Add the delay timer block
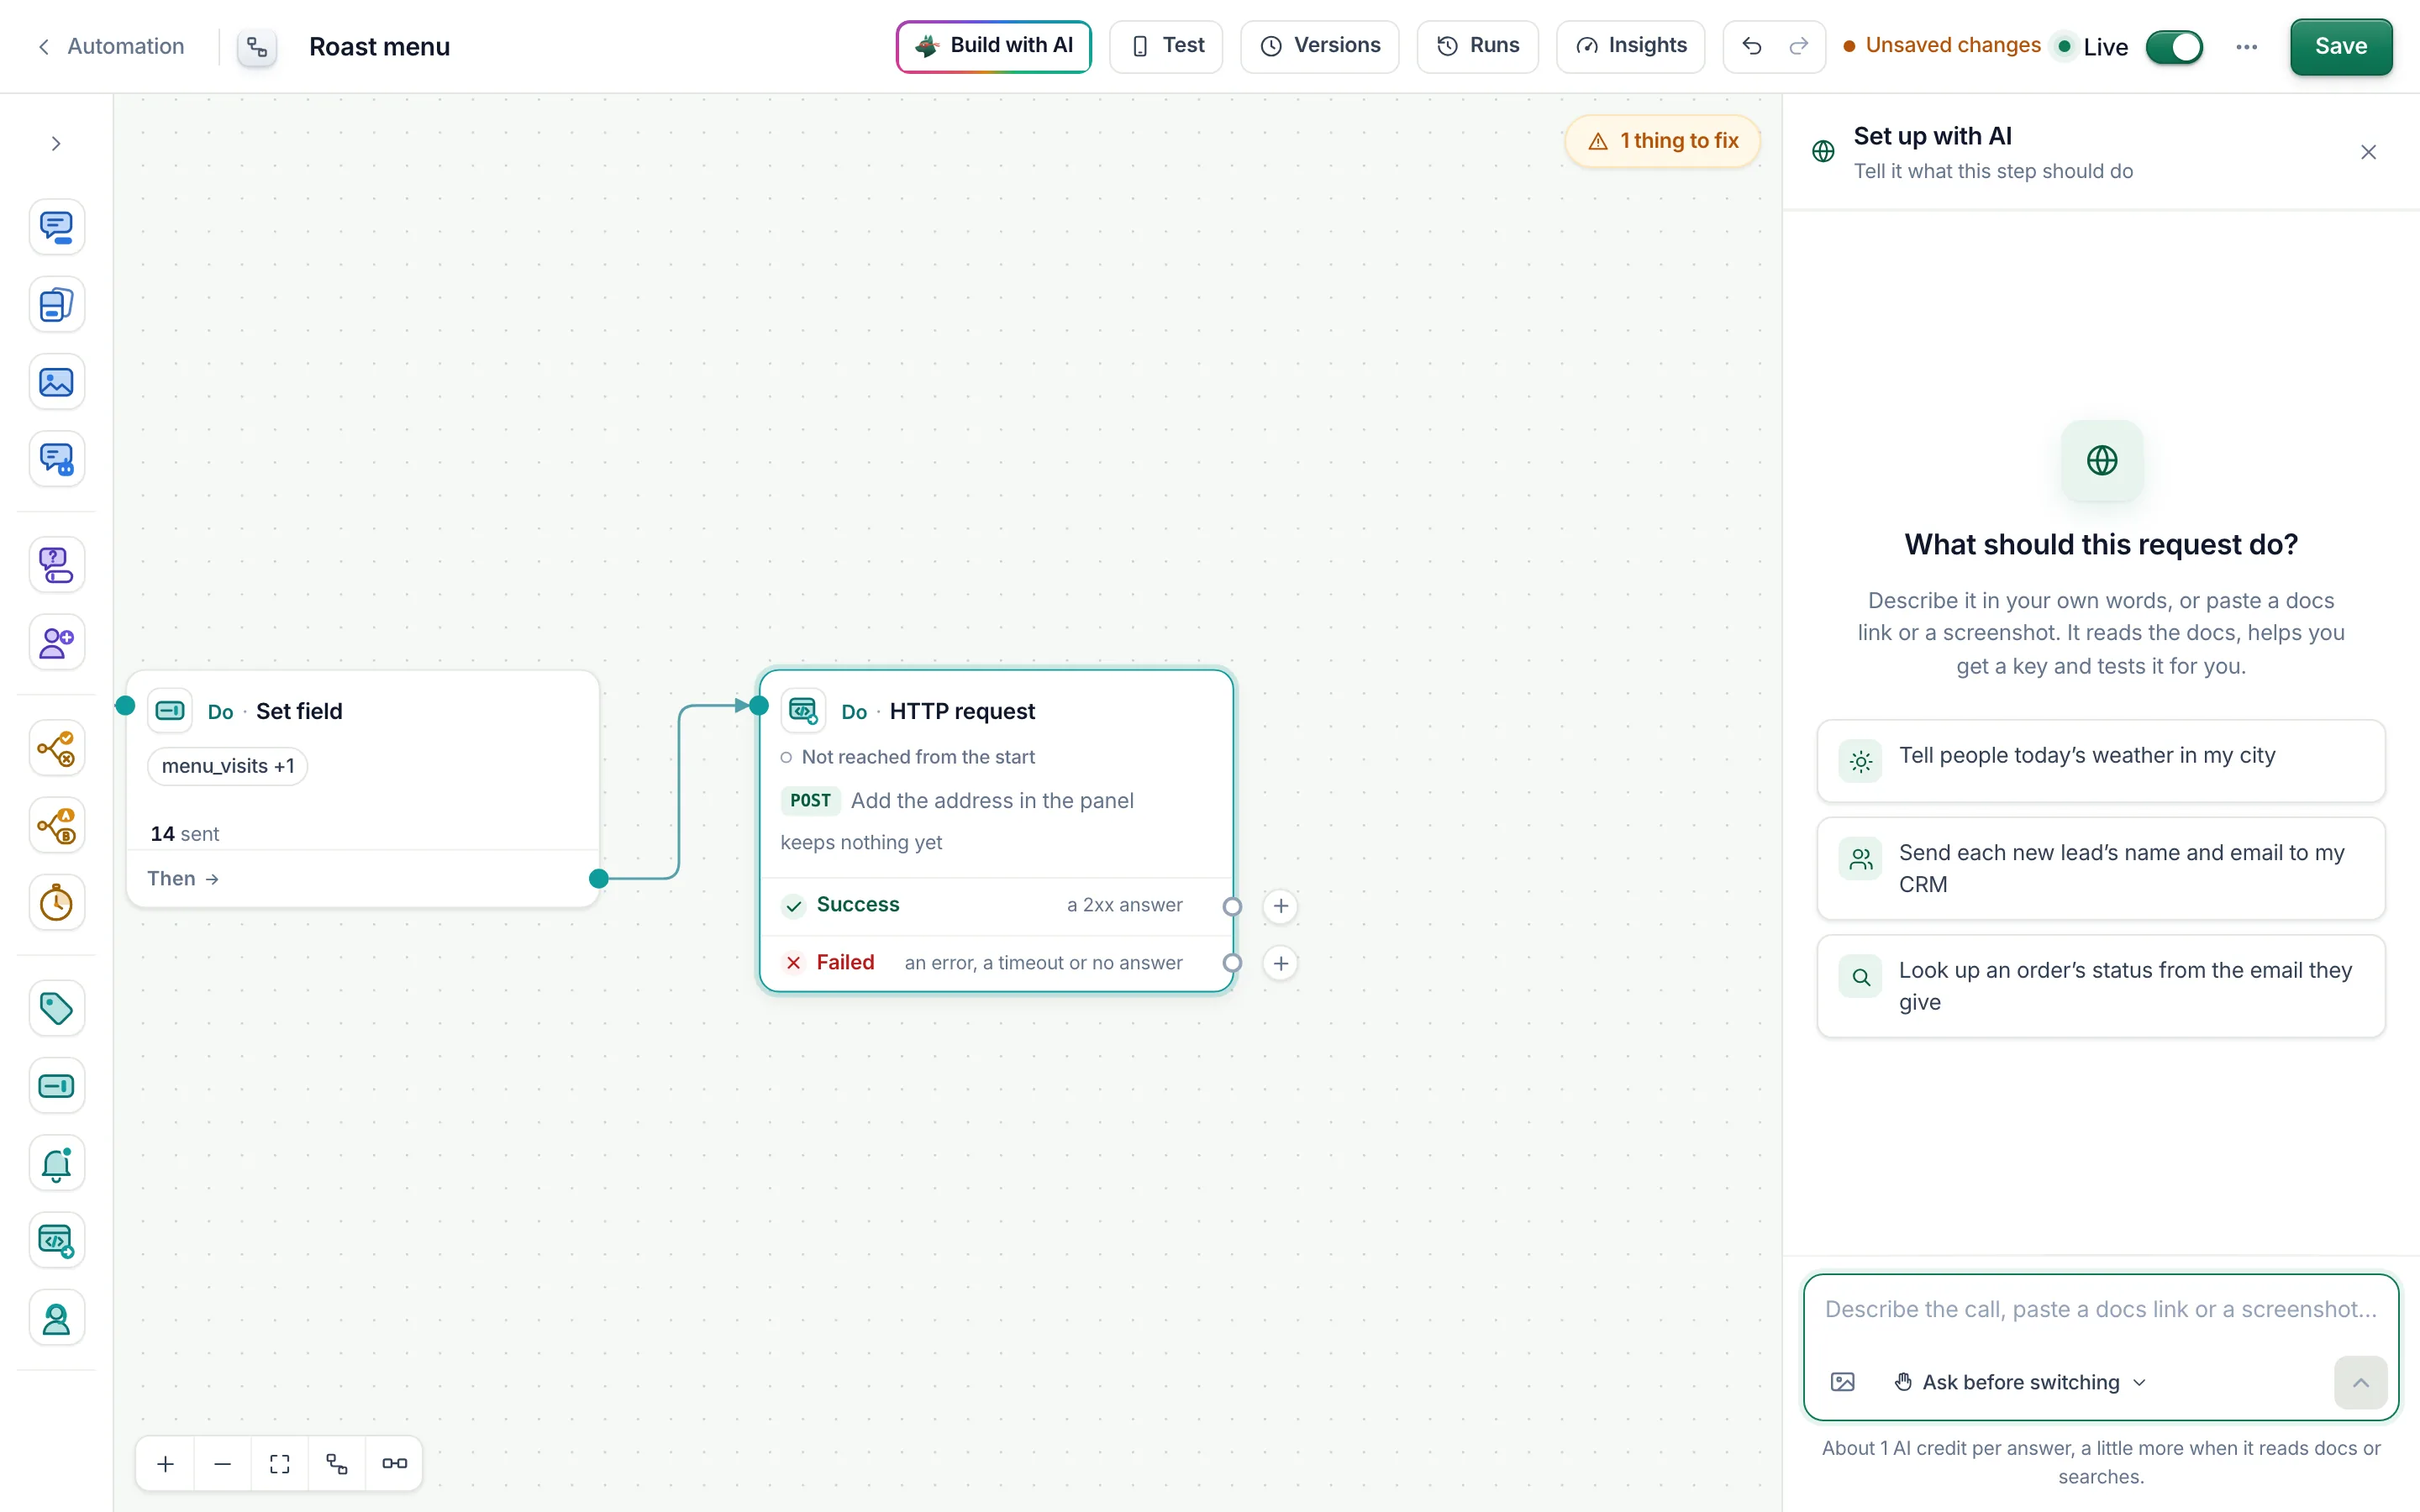 point(56,903)
